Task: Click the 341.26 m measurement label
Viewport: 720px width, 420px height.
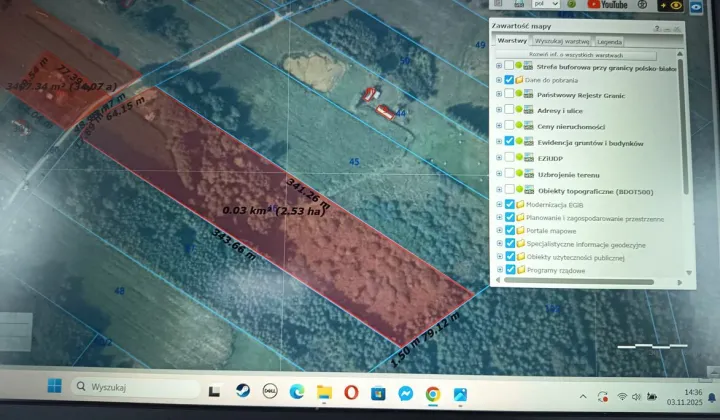Action: coord(308,192)
